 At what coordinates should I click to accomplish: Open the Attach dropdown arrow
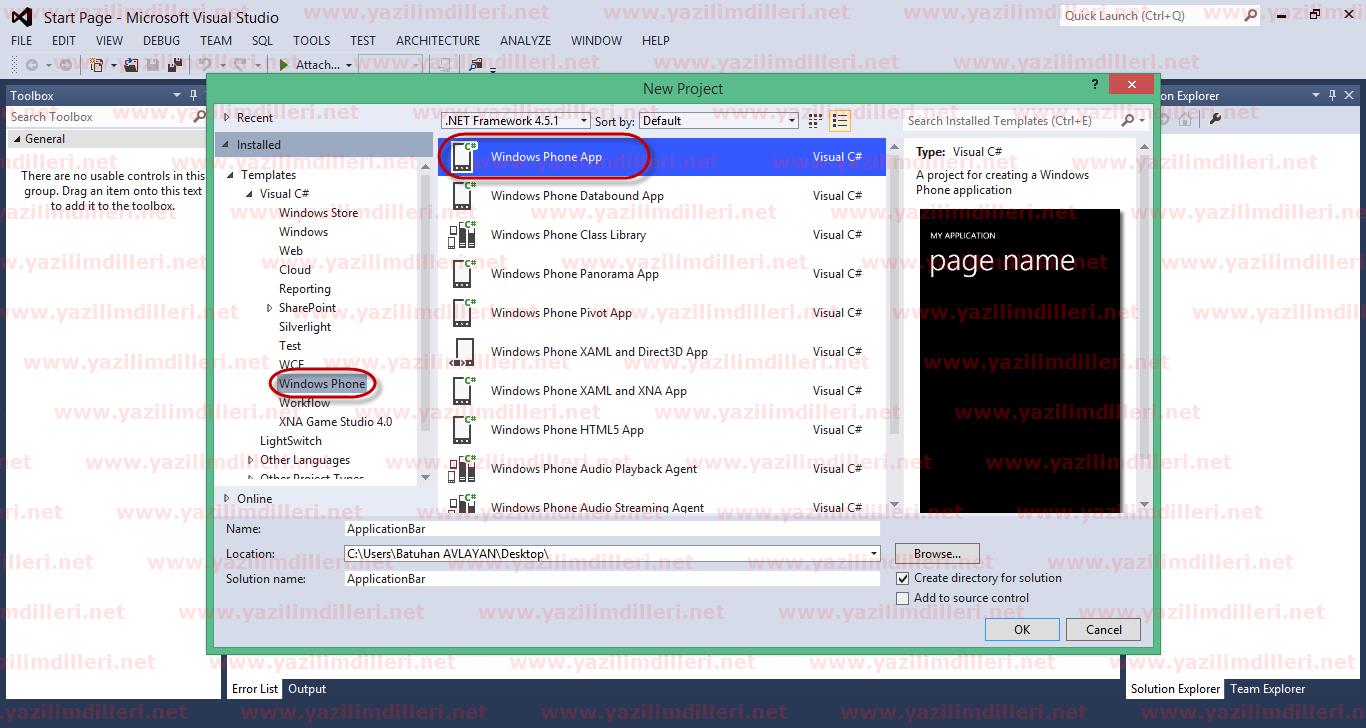[x=349, y=66]
